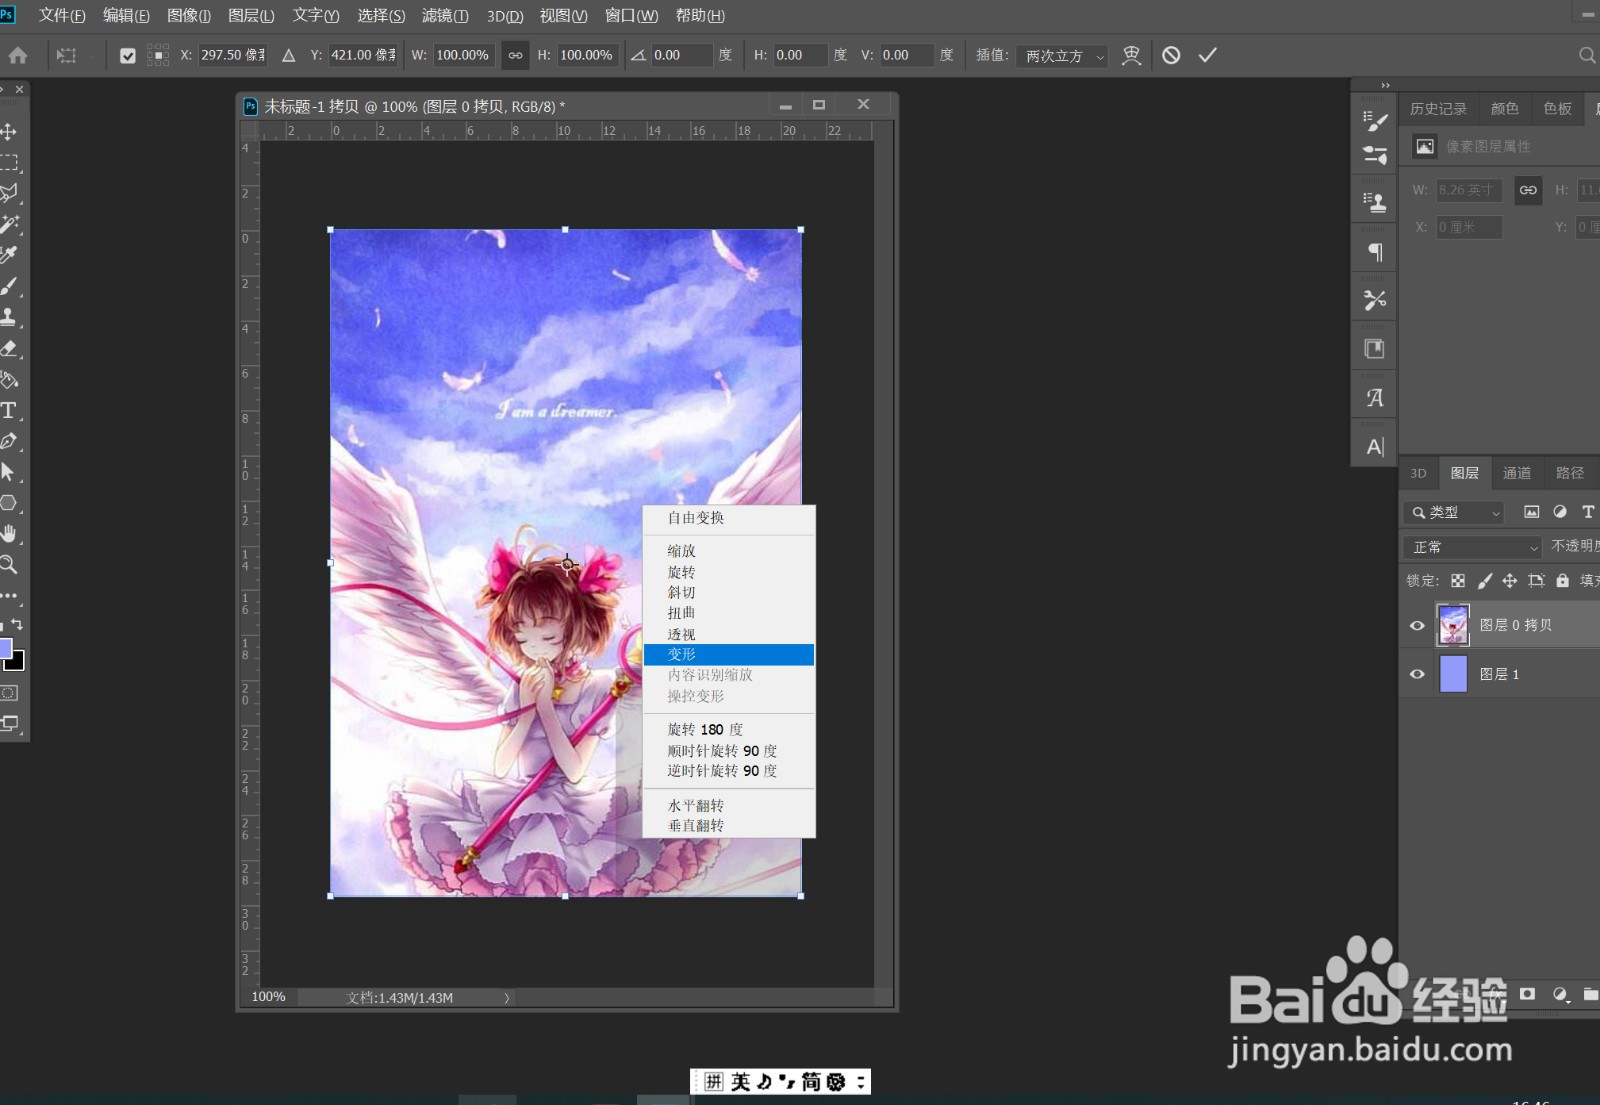The height and width of the screenshot is (1105, 1600).
Task: Toggle lock position icon
Action: pos(1510,580)
